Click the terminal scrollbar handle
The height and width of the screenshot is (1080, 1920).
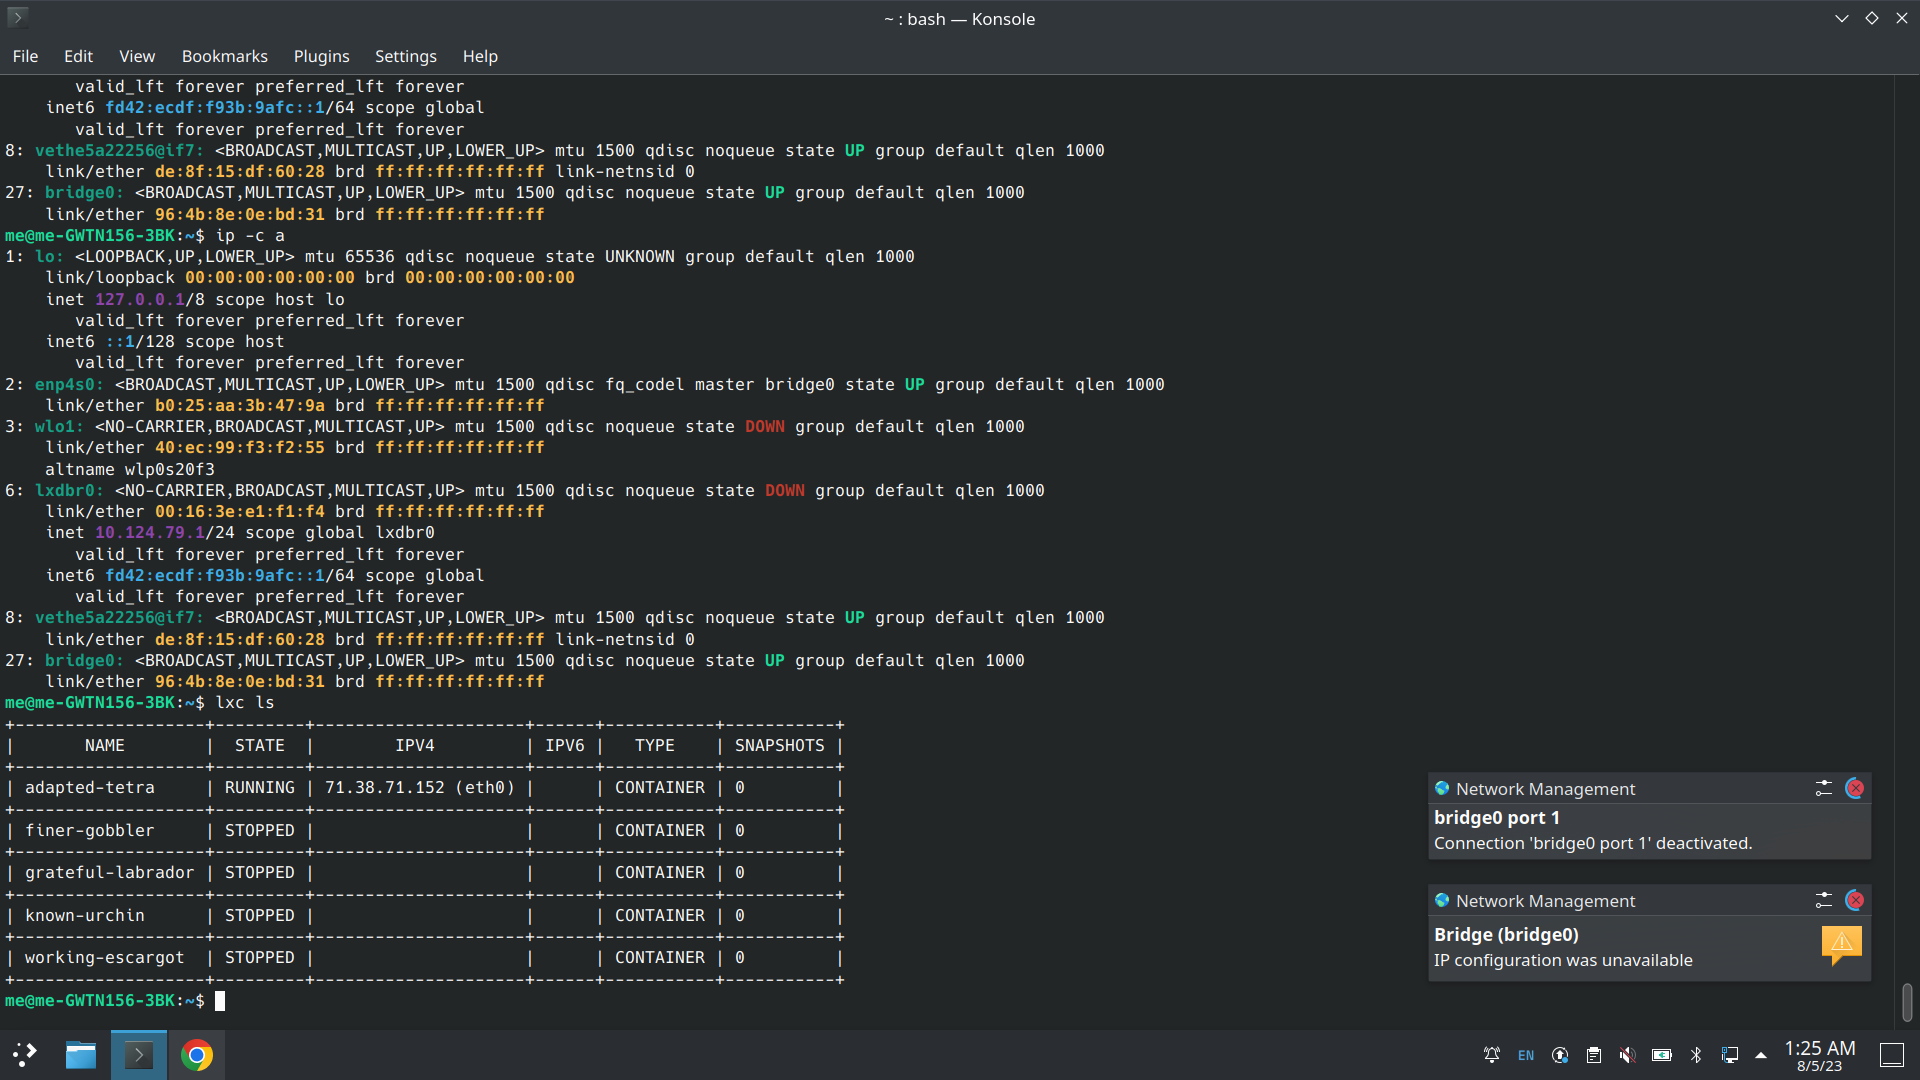[x=1906, y=1001]
